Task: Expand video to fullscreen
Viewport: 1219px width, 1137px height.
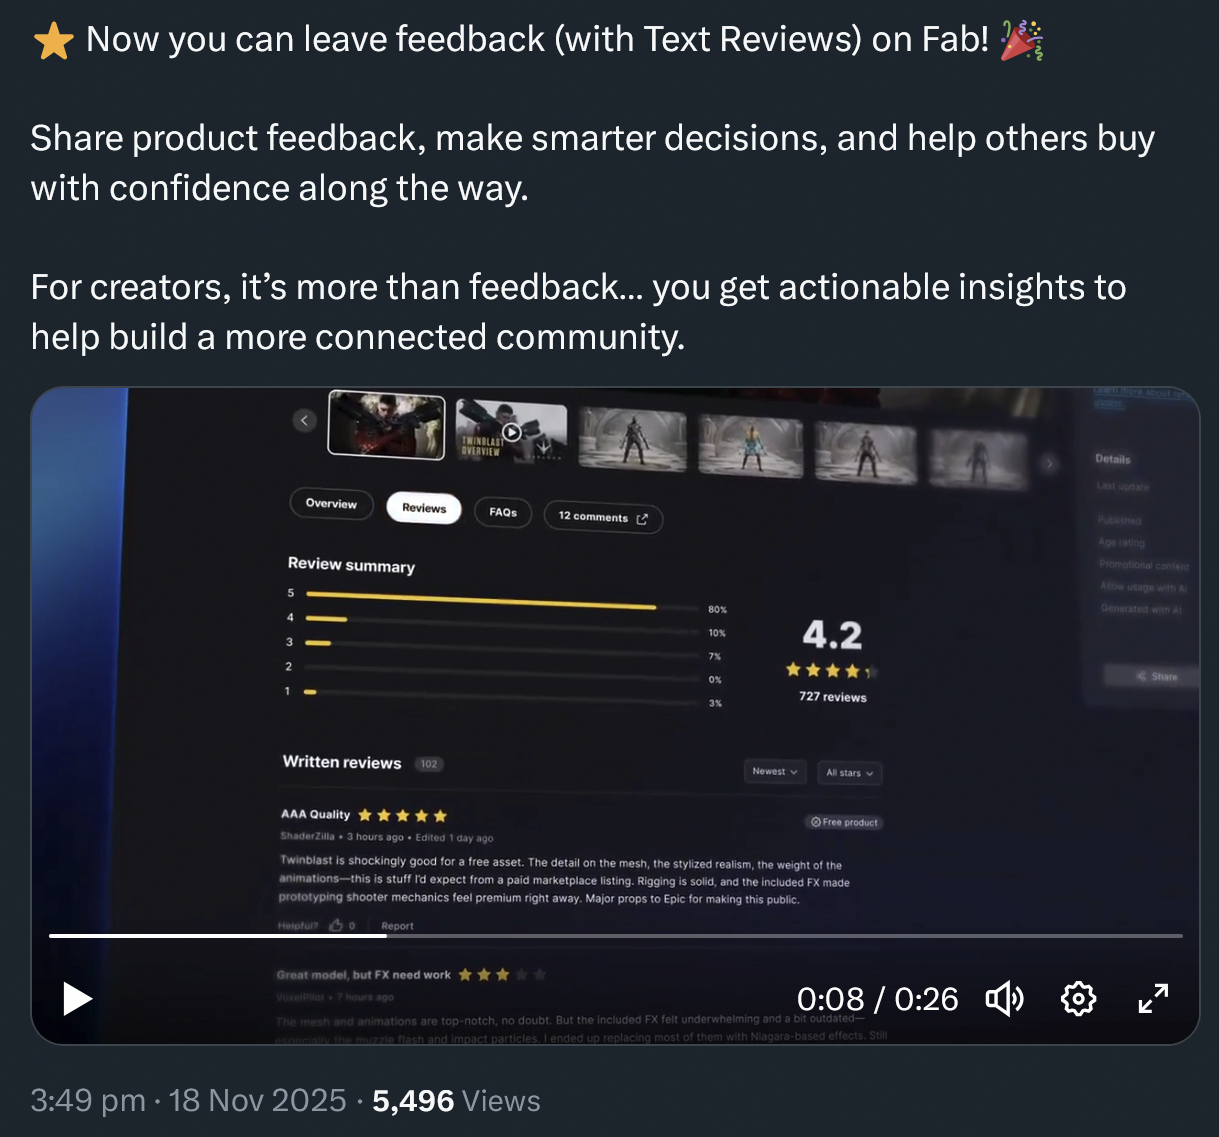Action: [x=1153, y=998]
